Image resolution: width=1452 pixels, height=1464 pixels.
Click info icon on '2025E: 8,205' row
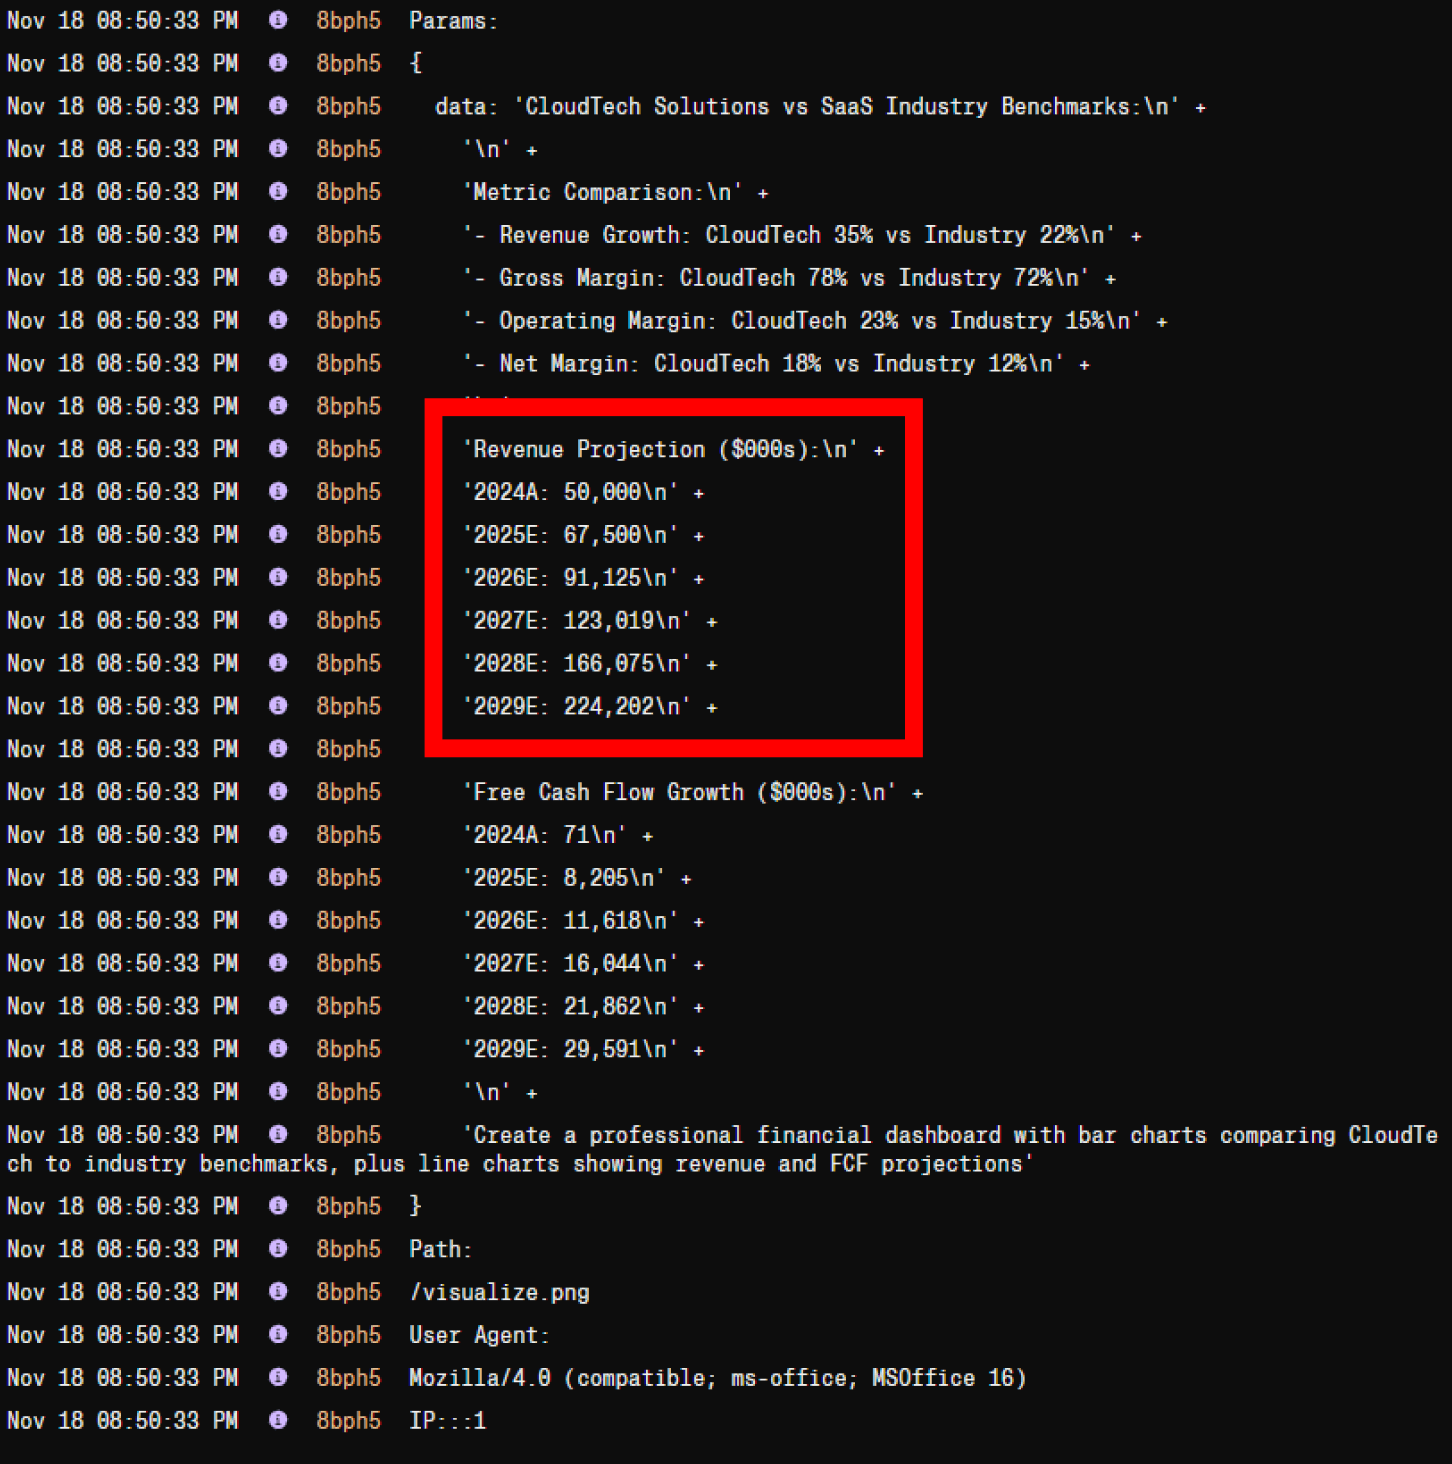278,877
